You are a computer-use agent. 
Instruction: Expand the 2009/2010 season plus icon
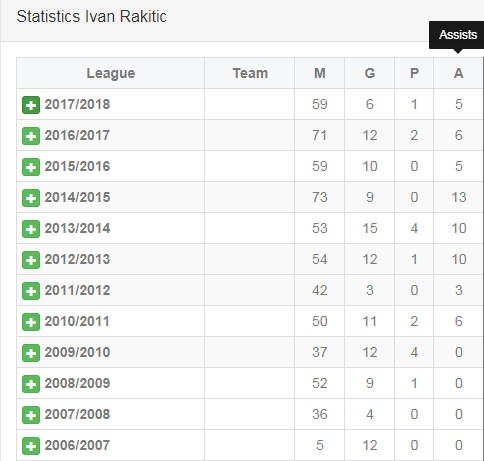click(31, 353)
